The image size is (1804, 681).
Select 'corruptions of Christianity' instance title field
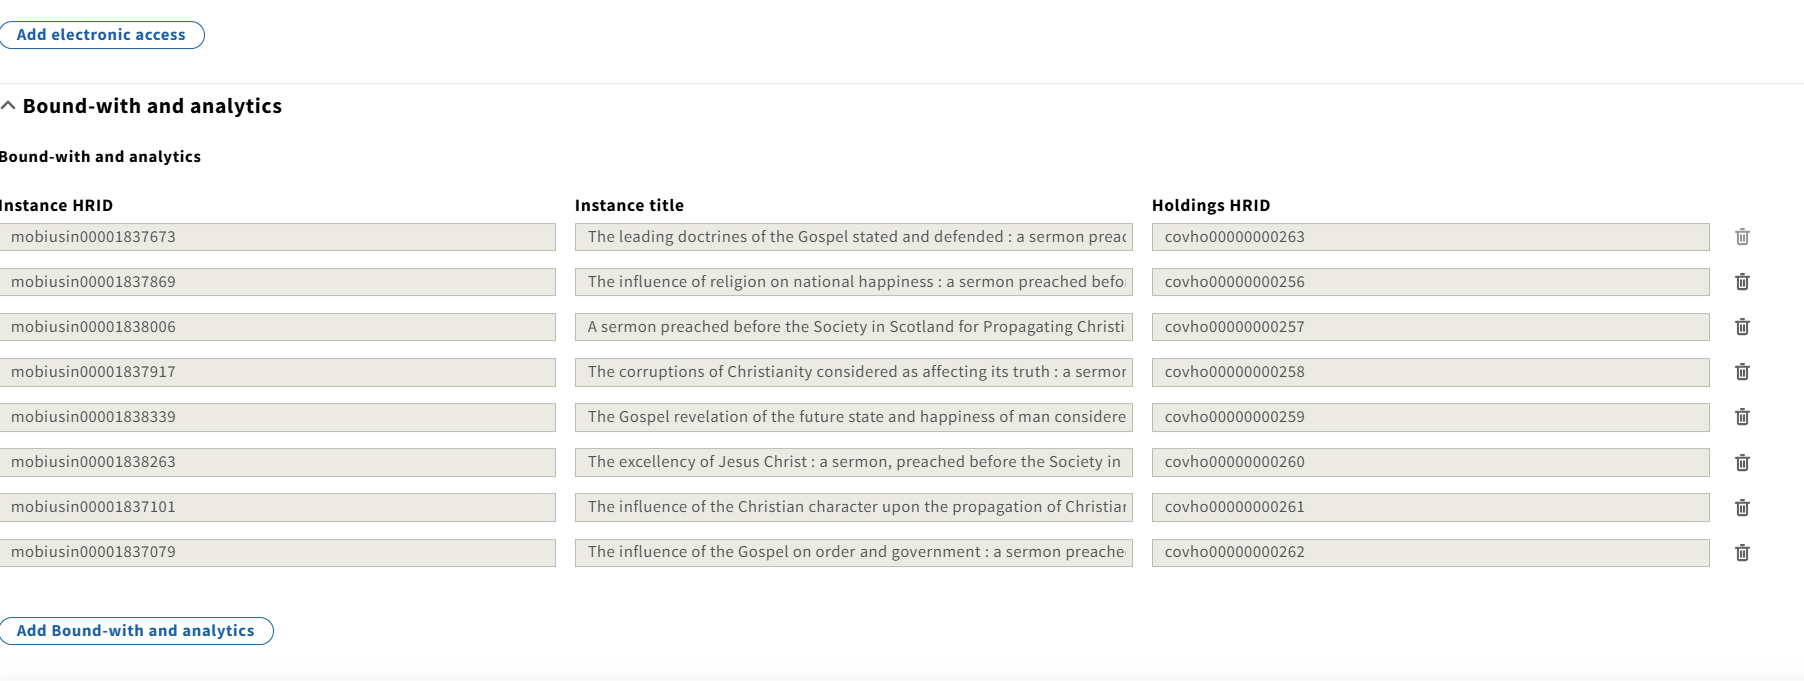[x=854, y=372]
